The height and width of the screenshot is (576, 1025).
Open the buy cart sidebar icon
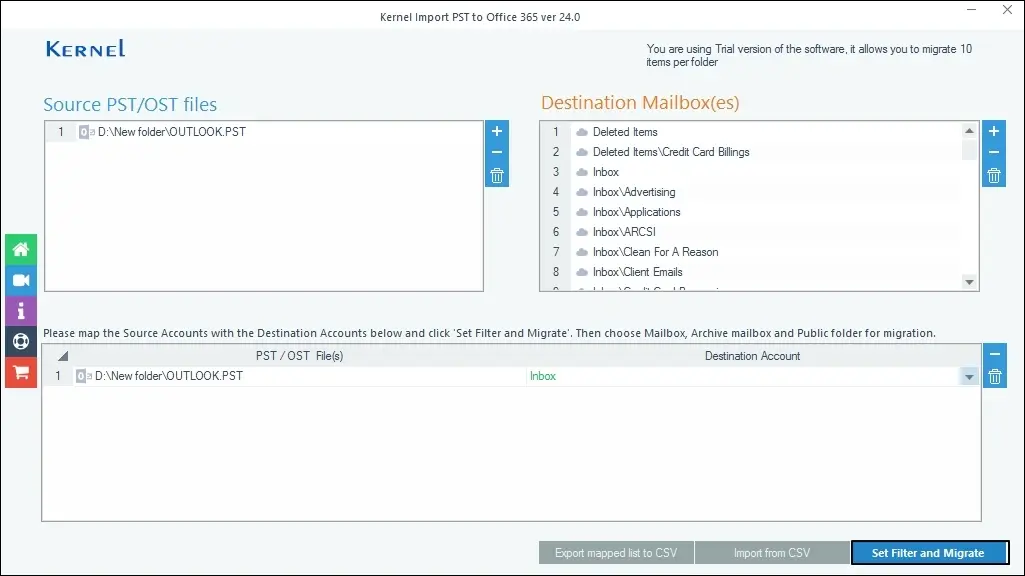[x=21, y=373]
